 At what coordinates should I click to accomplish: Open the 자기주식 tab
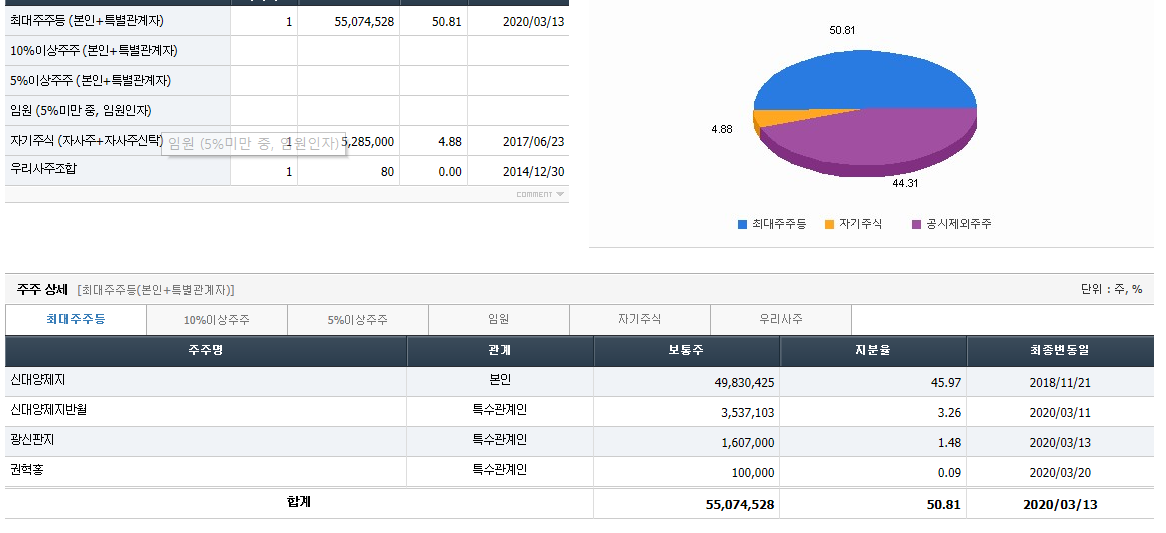pyautogui.click(x=640, y=320)
